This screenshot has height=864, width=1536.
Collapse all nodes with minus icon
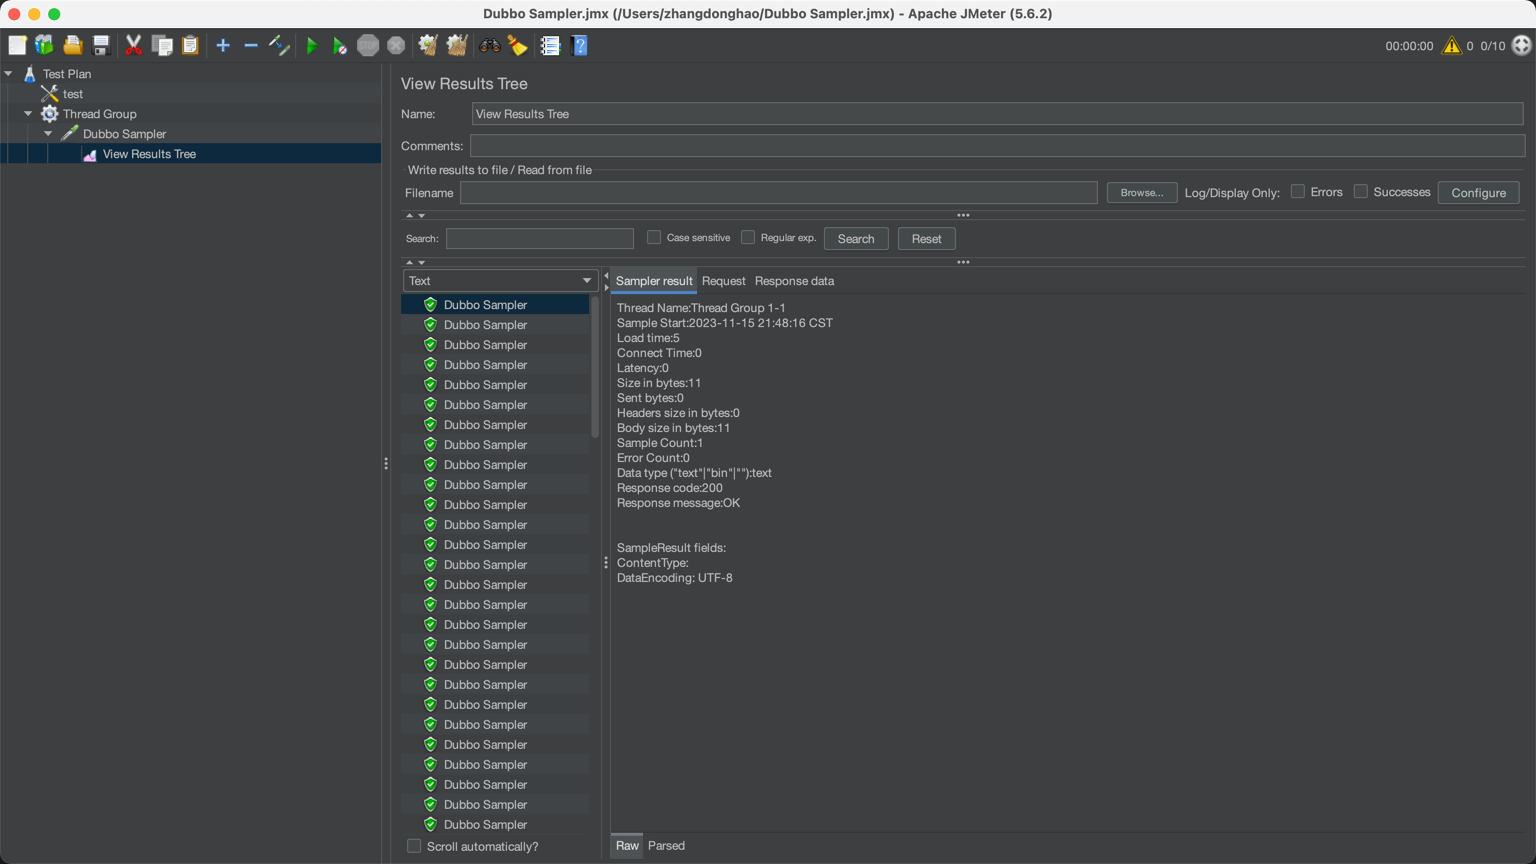coord(251,45)
